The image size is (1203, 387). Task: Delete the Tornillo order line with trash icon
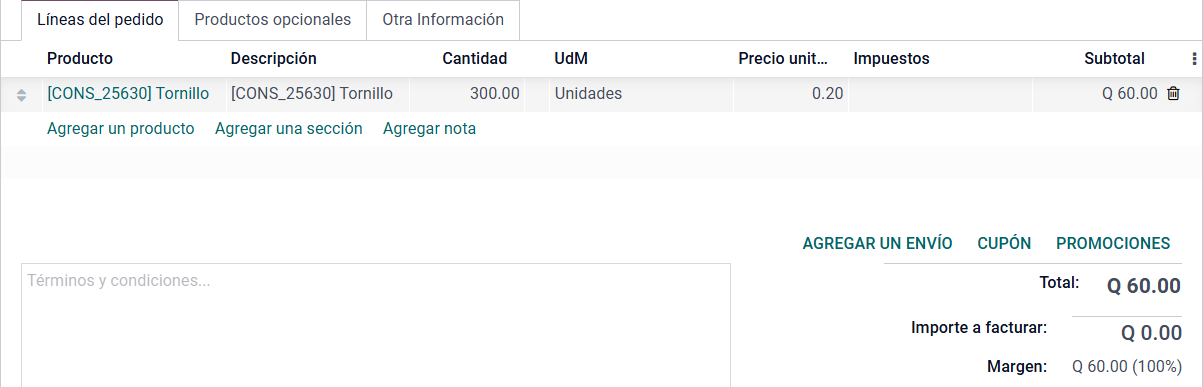(x=1174, y=94)
